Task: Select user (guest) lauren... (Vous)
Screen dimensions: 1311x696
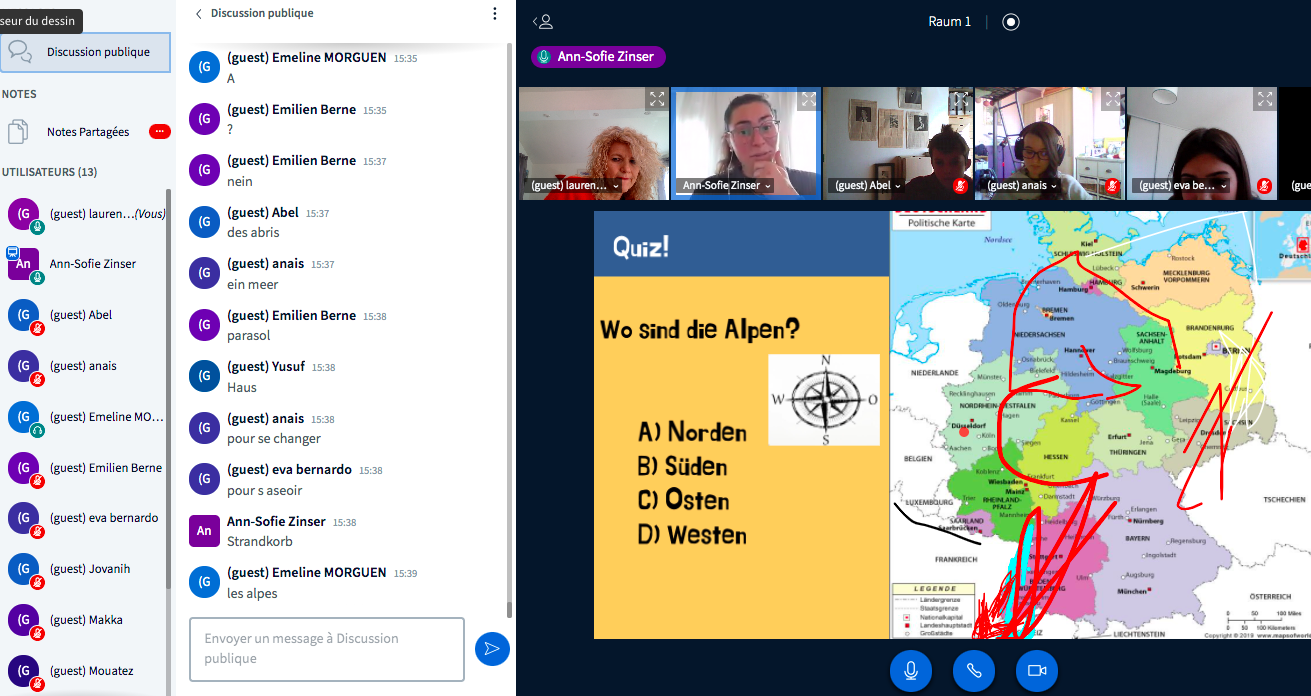Action: coord(85,214)
